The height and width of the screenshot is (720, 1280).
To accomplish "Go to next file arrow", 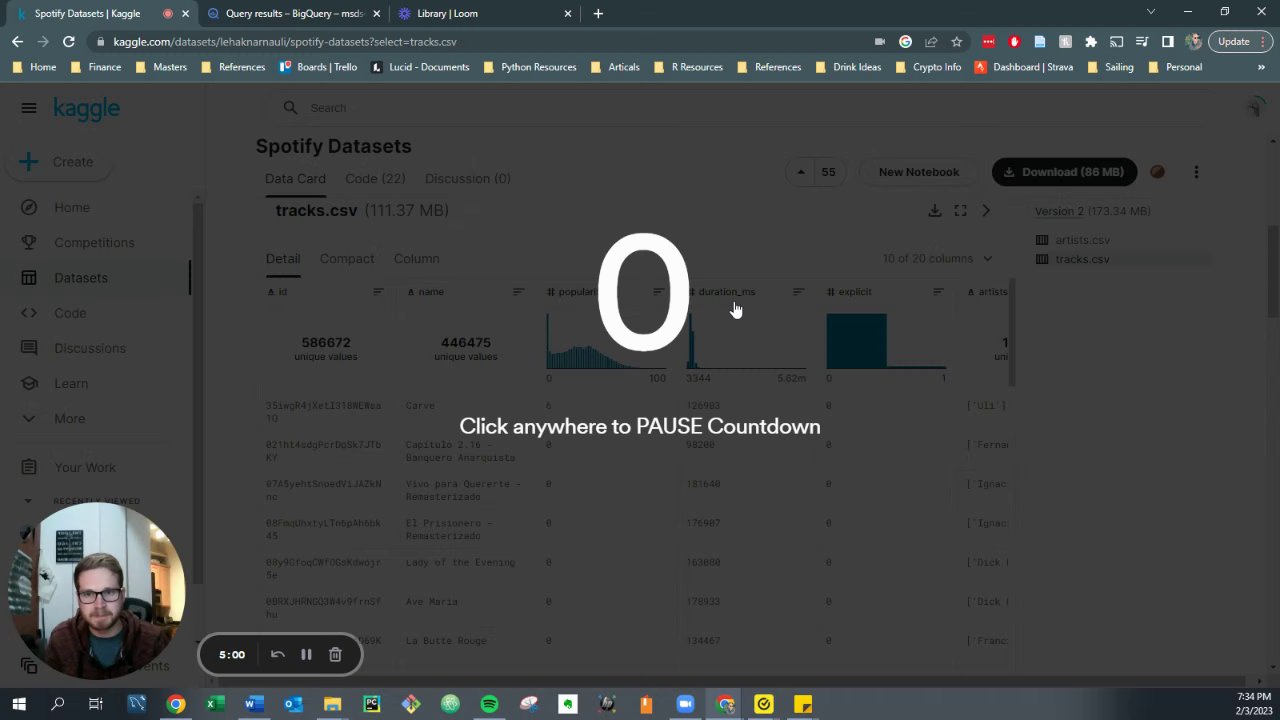I will (986, 211).
